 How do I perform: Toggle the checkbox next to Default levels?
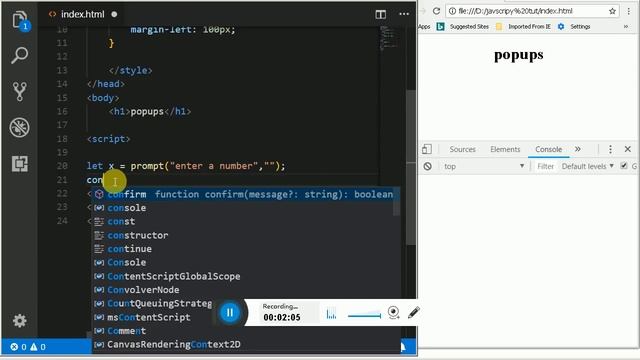(624, 166)
